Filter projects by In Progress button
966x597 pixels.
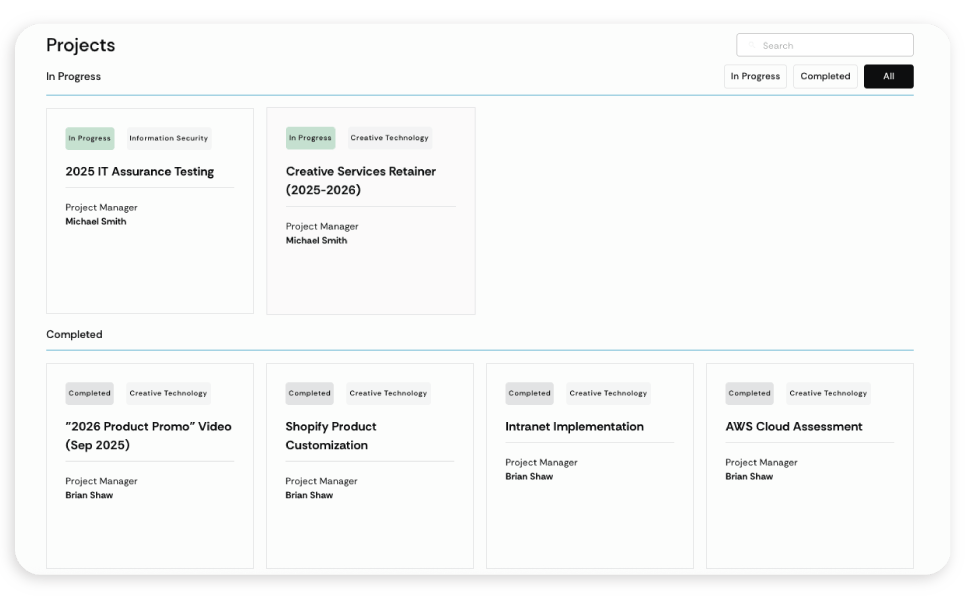[755, 76]
